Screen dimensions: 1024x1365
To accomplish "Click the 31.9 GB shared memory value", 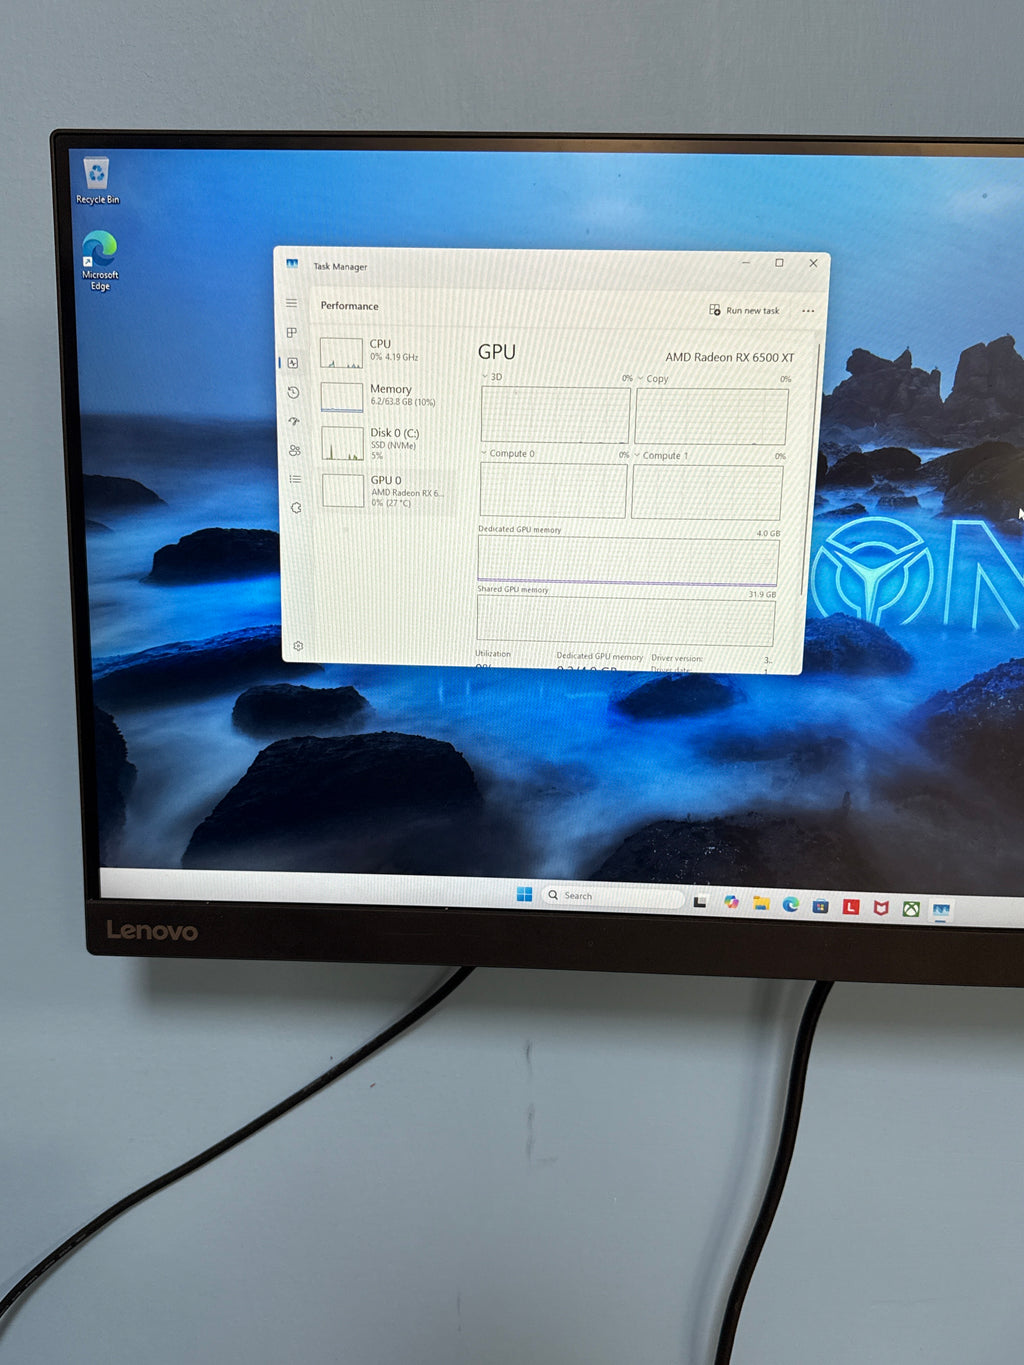I will tap(762, 594).
